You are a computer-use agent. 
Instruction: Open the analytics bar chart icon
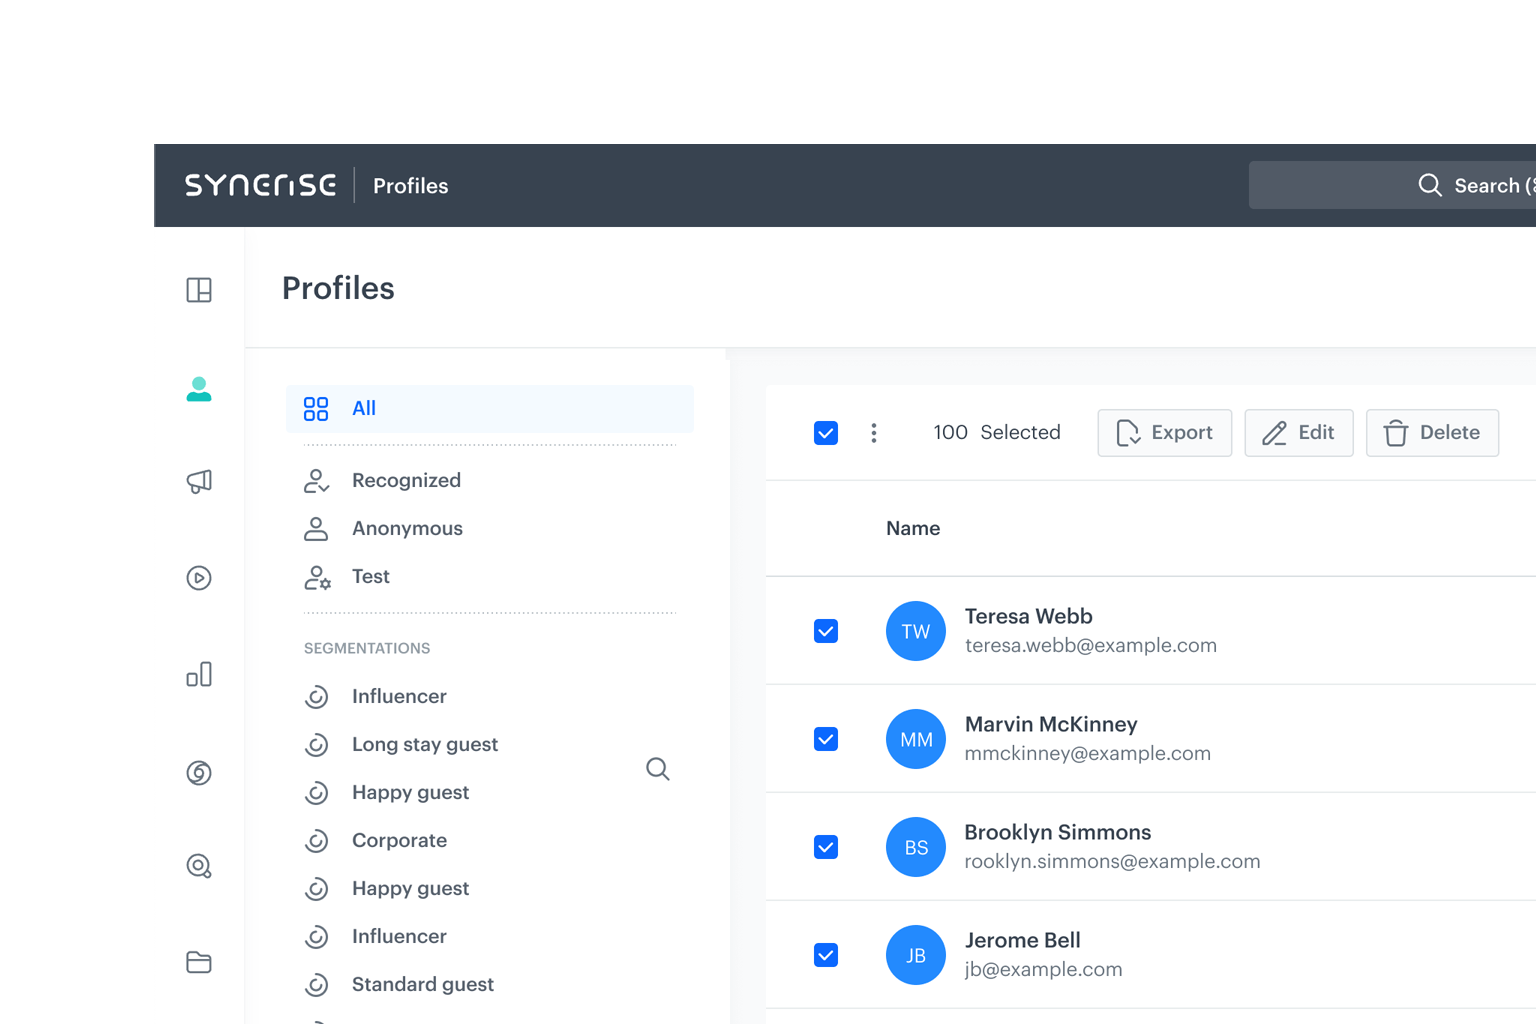coord(199,674)
